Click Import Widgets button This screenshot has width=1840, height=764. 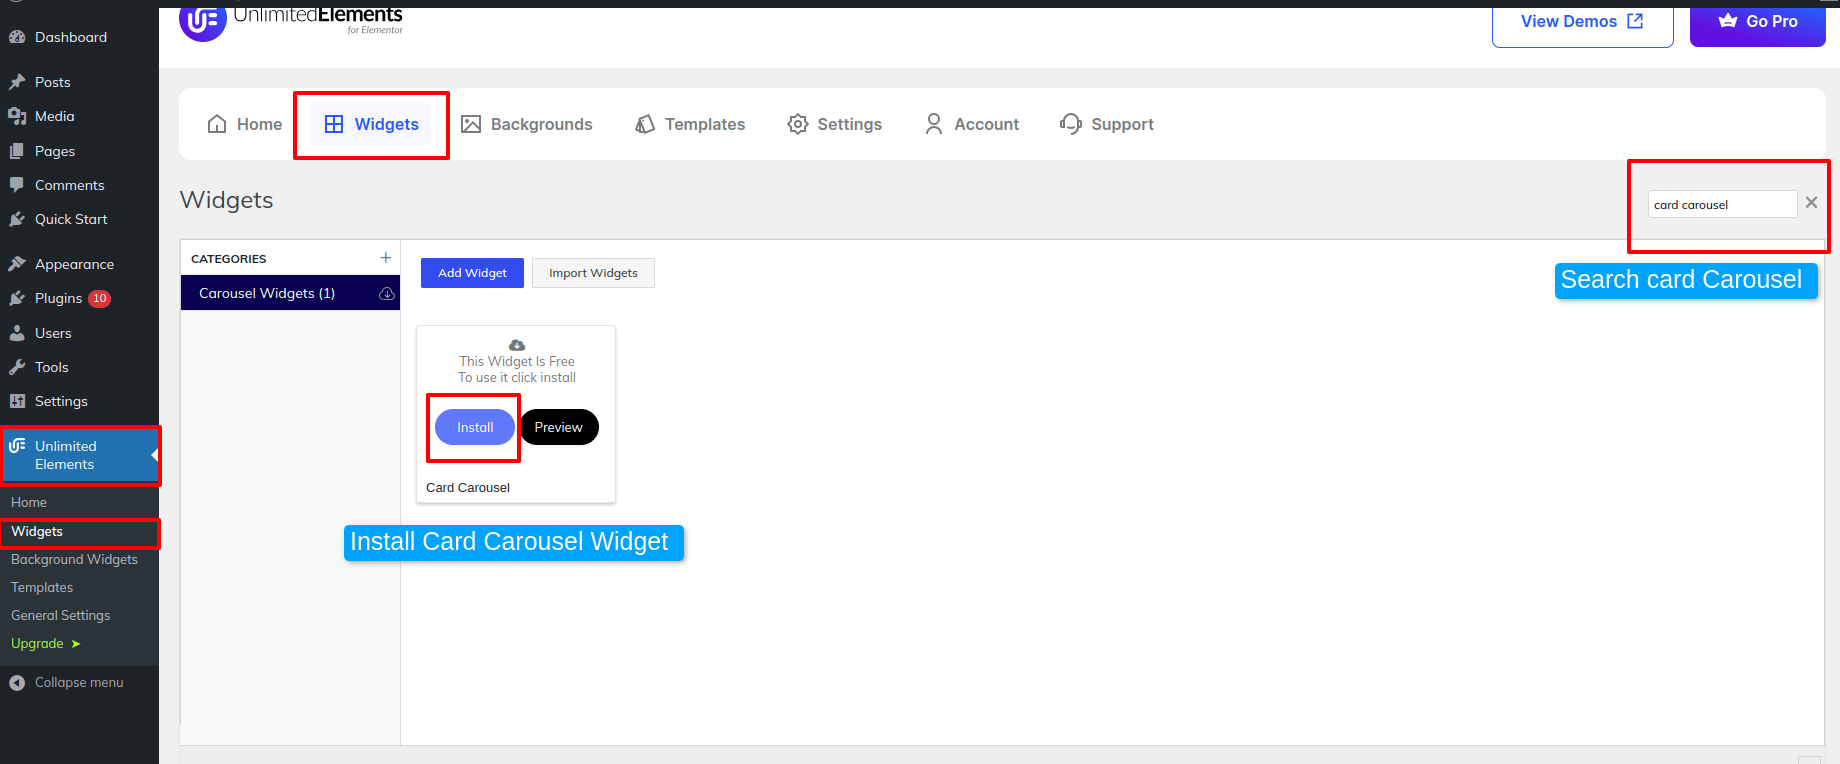pyautogui.click(x=593, y=273)
